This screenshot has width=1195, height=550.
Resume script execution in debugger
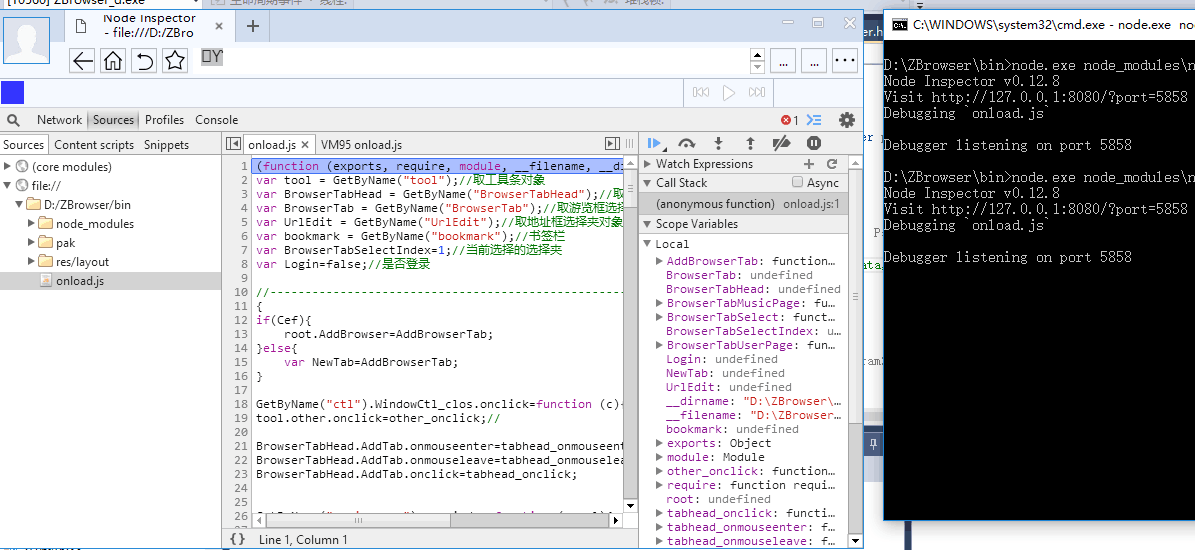pos(655,144)
